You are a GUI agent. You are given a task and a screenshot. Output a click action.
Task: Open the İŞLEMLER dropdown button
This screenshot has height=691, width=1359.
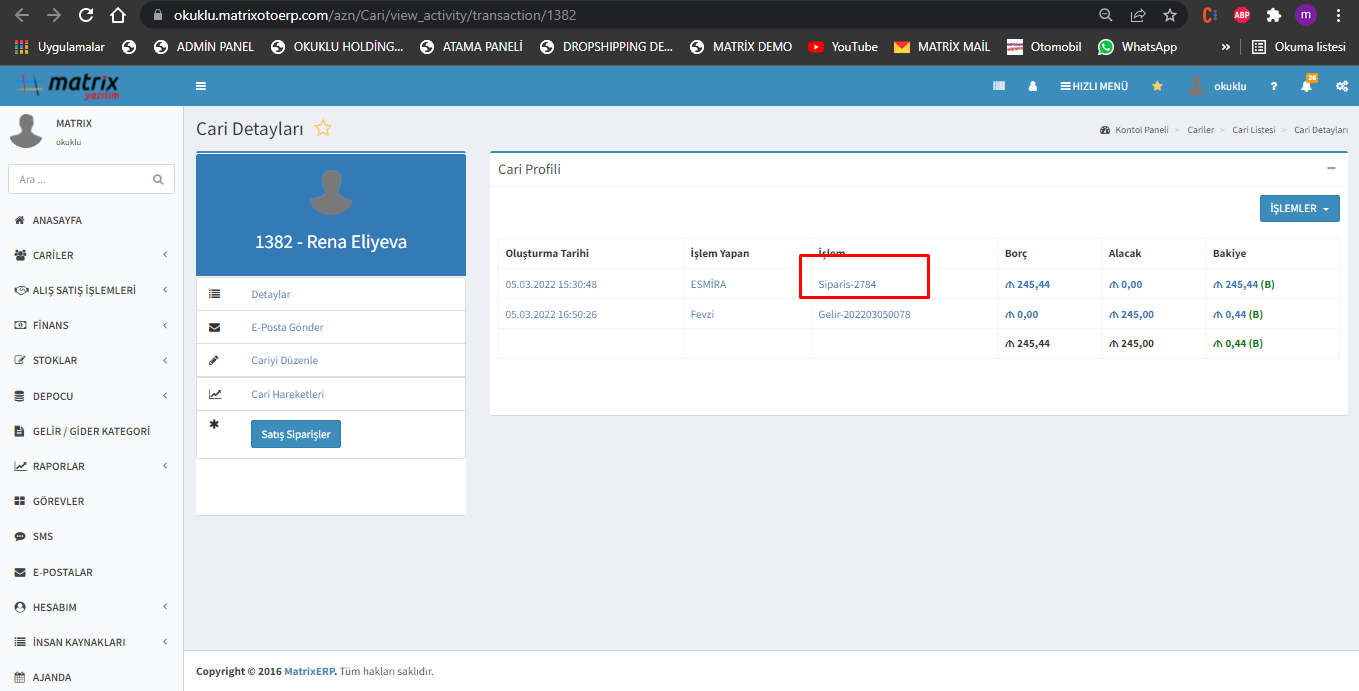click(1299, 208)
